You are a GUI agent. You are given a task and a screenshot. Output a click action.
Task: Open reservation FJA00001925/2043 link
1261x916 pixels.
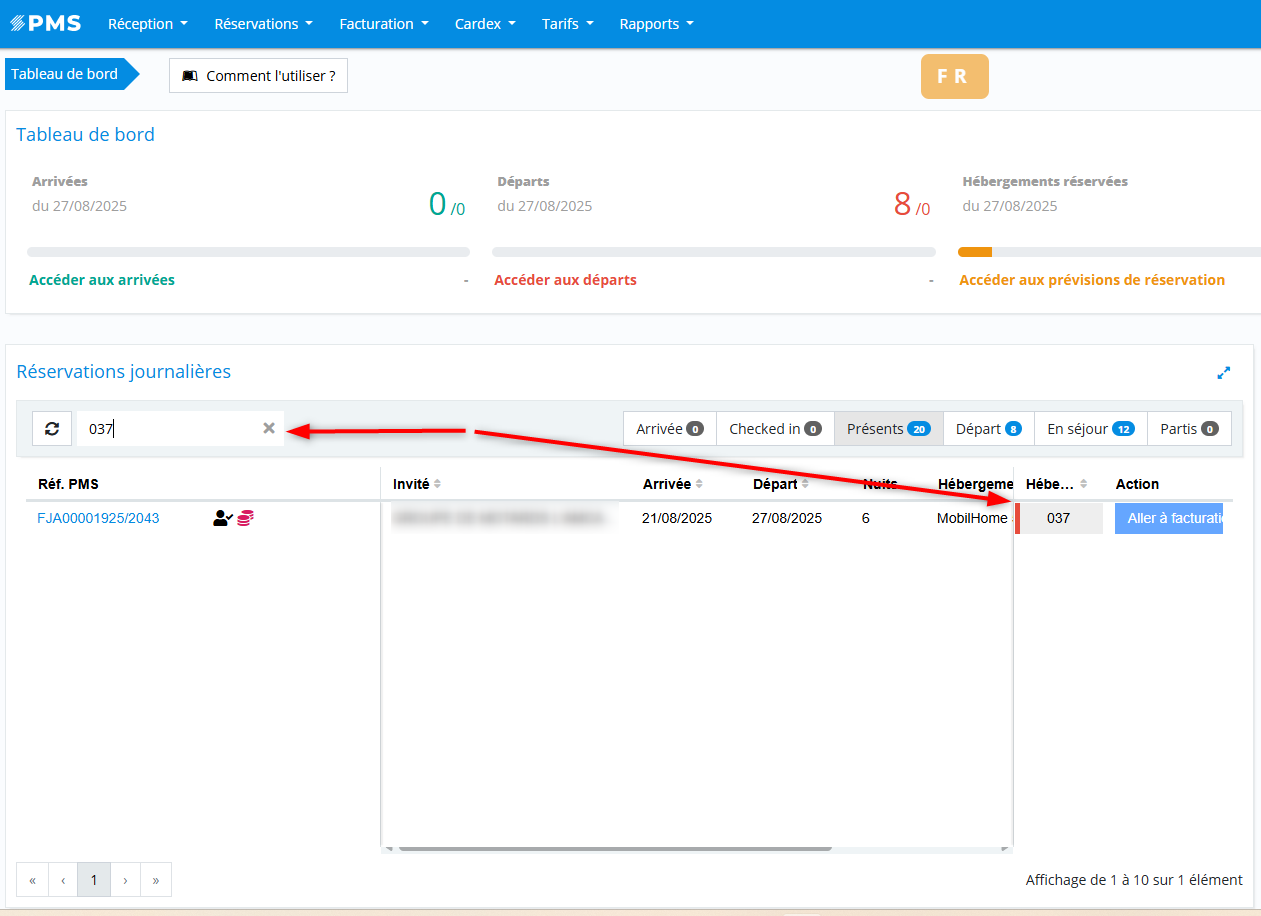click(98, 518)
